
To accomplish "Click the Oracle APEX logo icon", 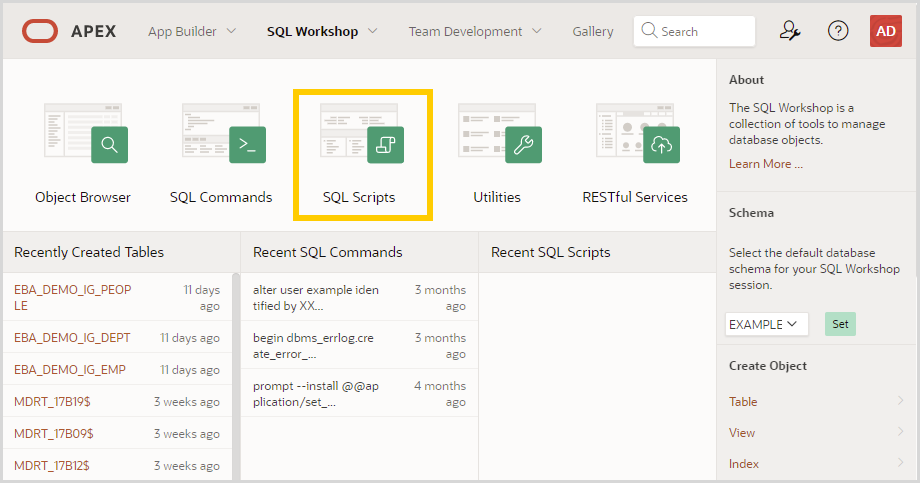I will [40, 31].
